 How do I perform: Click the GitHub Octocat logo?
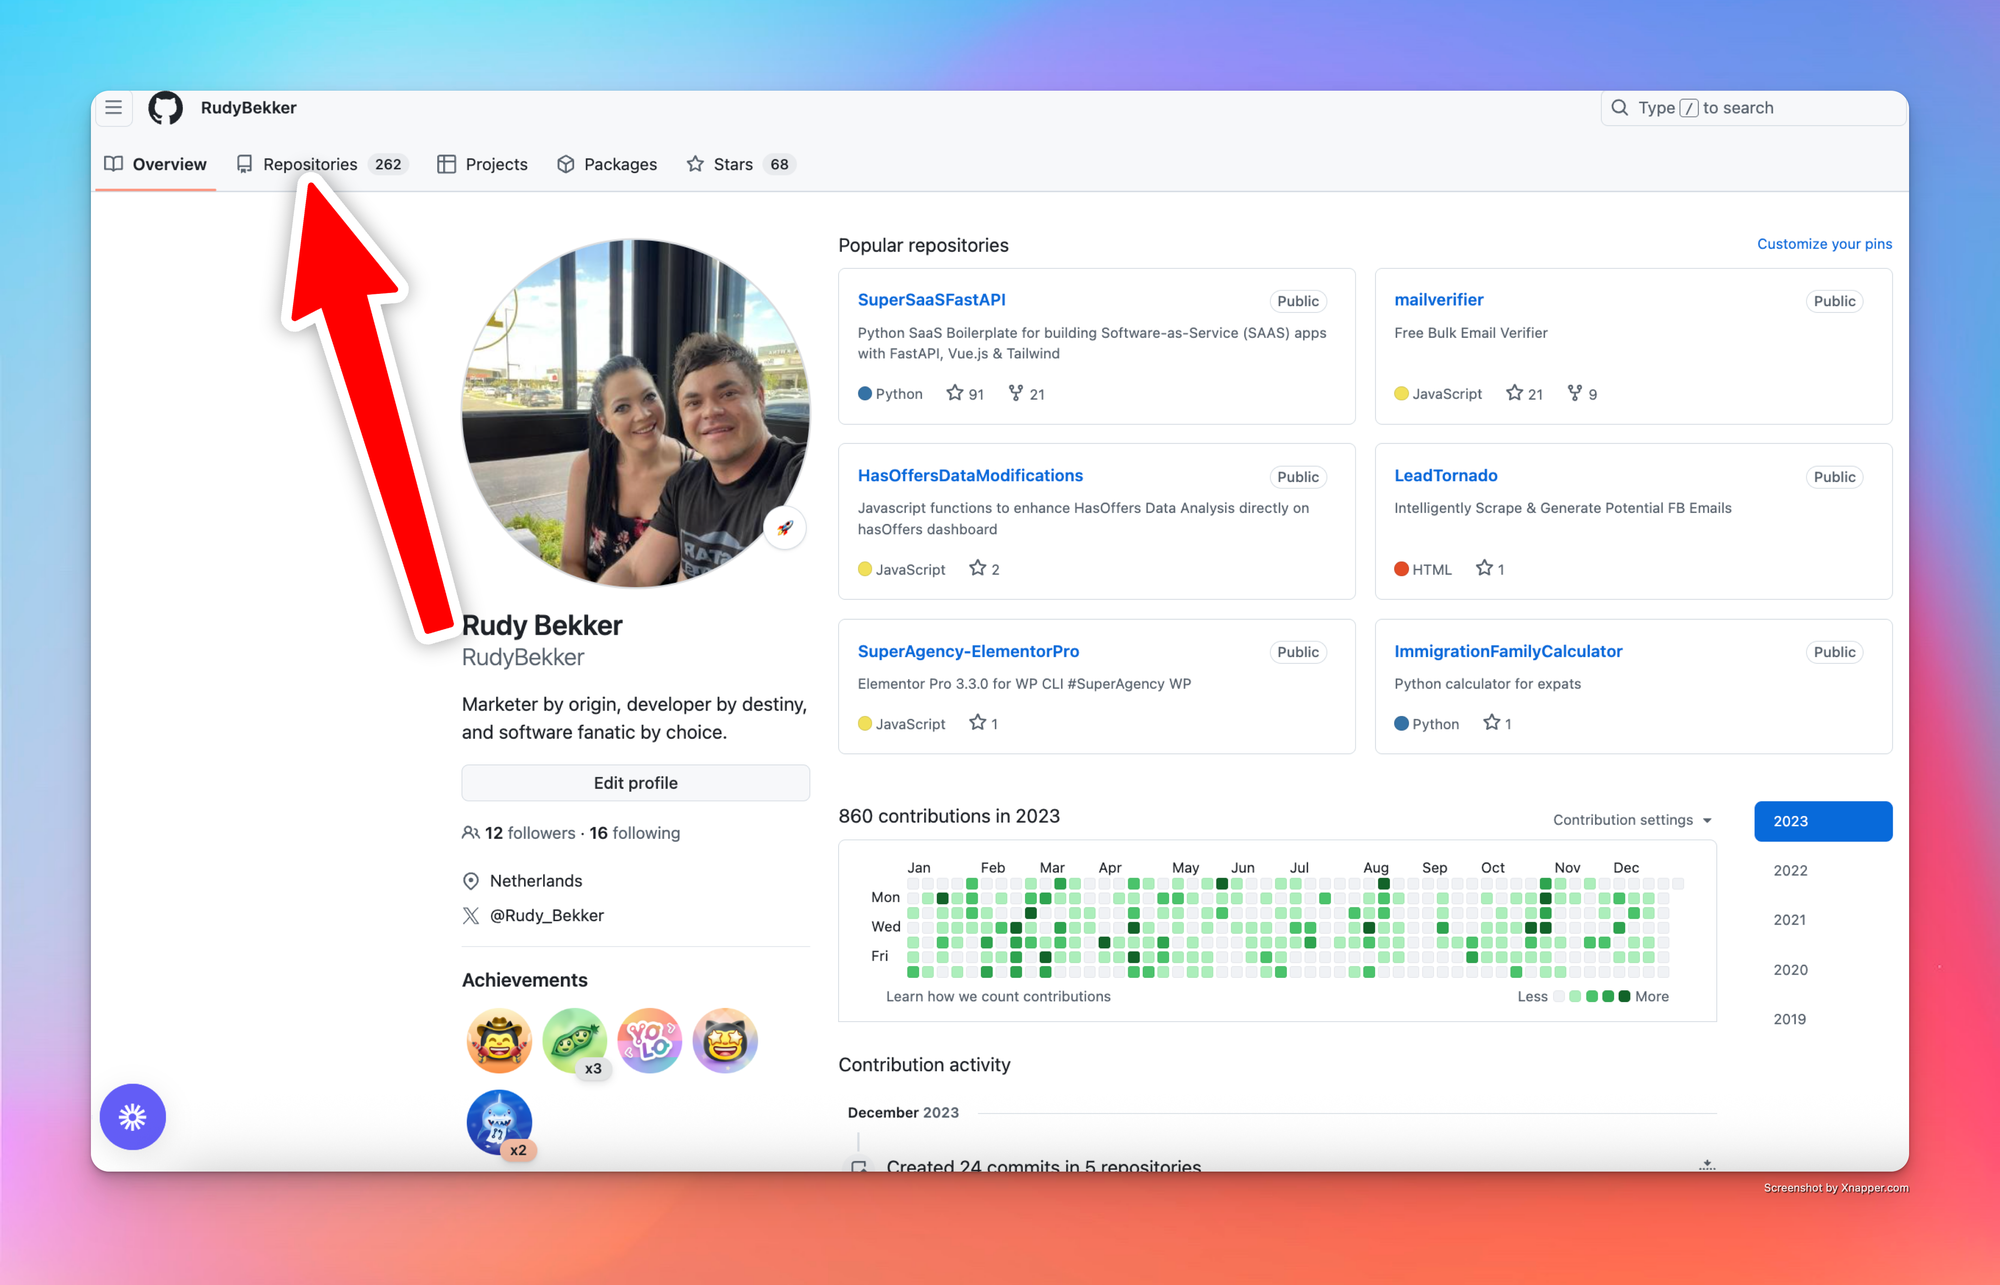[166, 108]
